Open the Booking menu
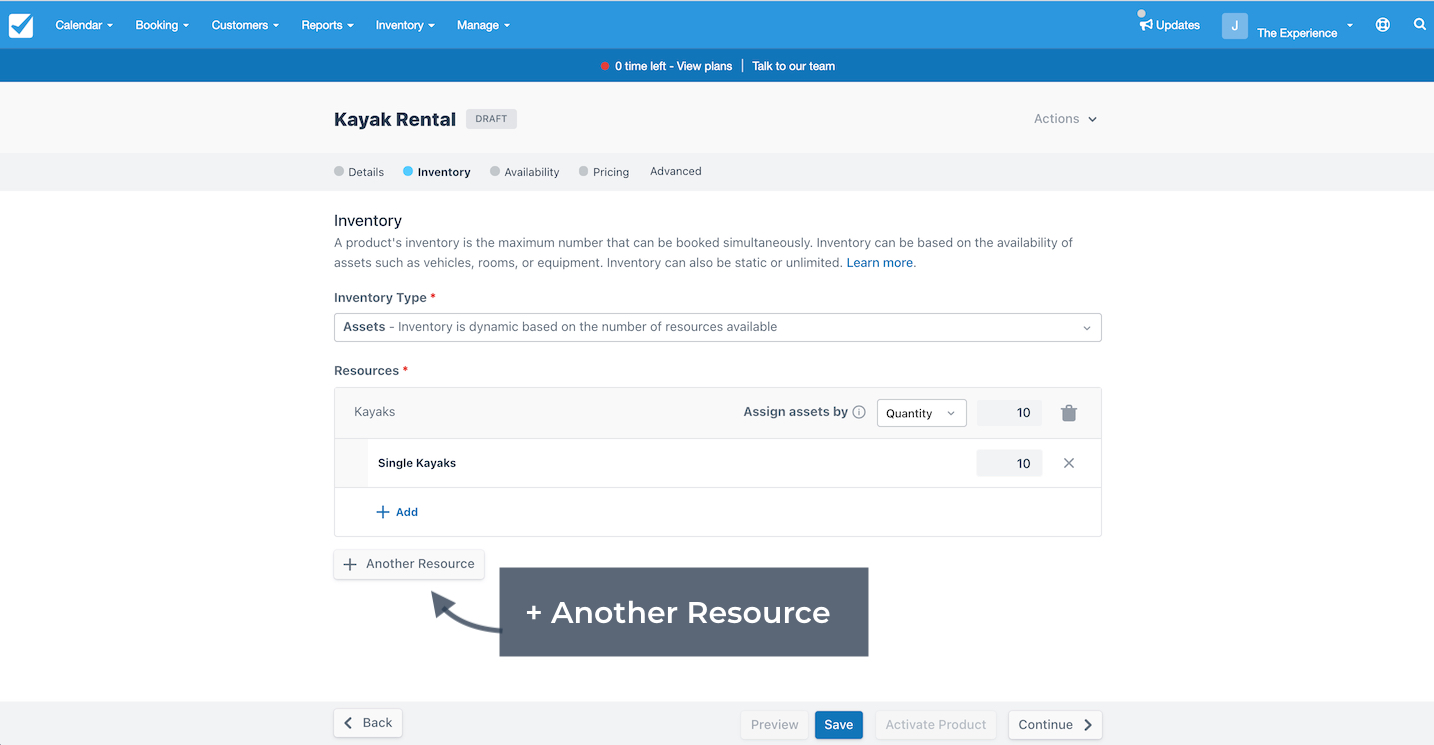The image size is (1434, 745). click(162, 25)
